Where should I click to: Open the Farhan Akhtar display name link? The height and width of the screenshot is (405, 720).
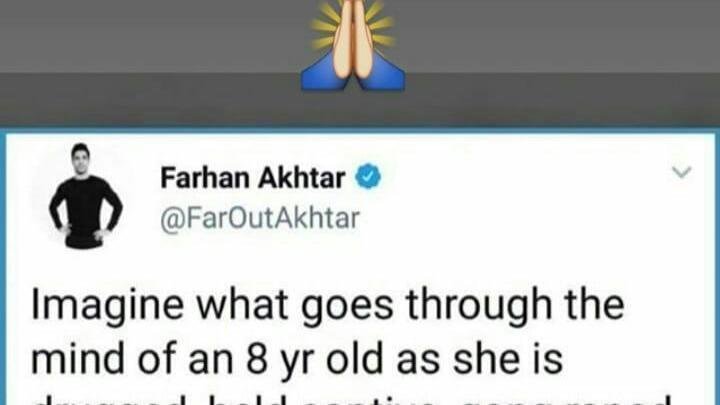253,178
